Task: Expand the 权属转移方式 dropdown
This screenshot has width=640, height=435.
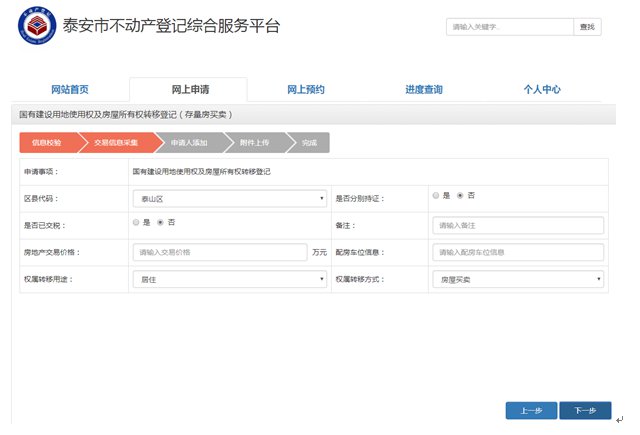Action: click(x=517, y=279)
